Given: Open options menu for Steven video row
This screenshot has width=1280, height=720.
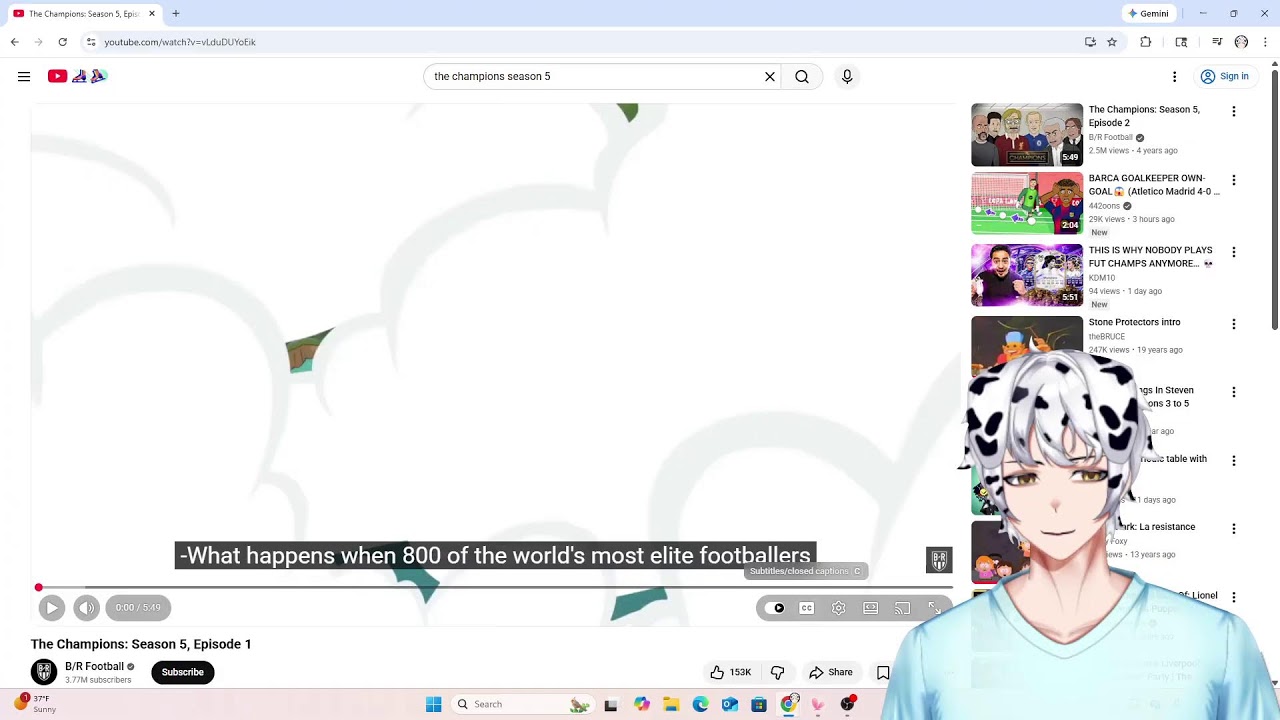Looking at the screenshot, I should (x=1233, y=393).
